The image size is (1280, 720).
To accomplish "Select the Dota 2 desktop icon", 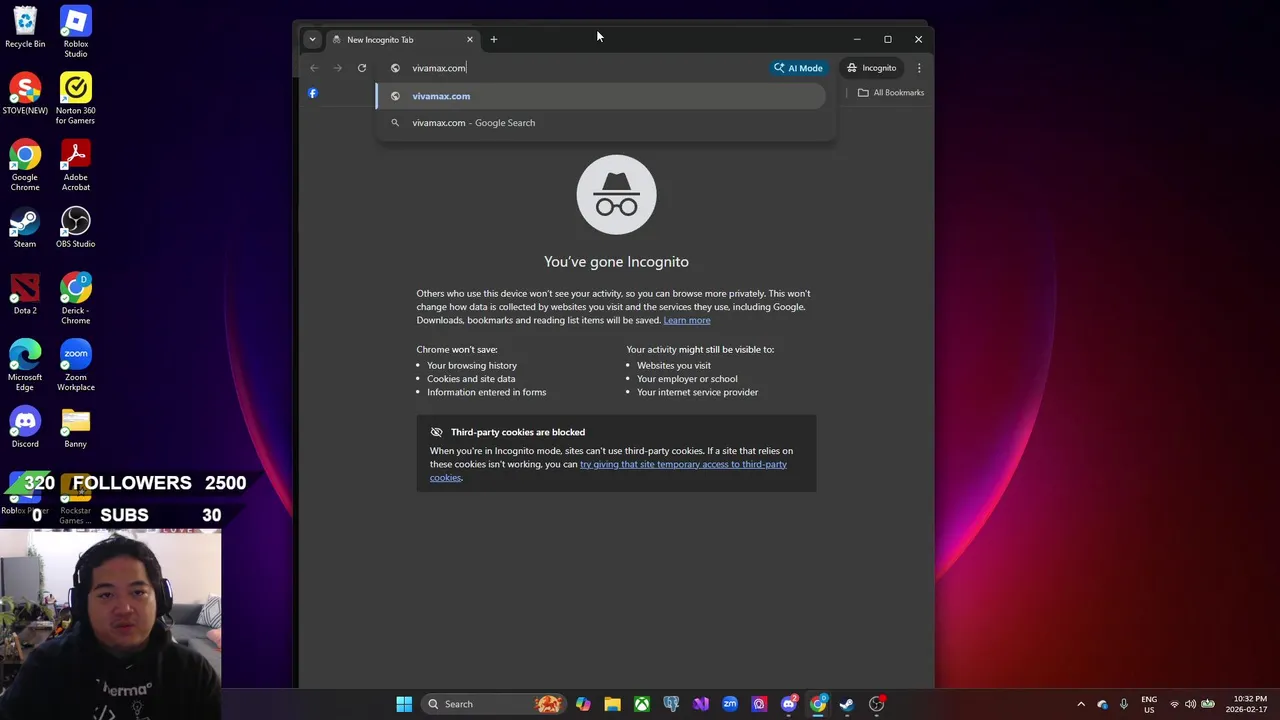I will coord(25,293).
